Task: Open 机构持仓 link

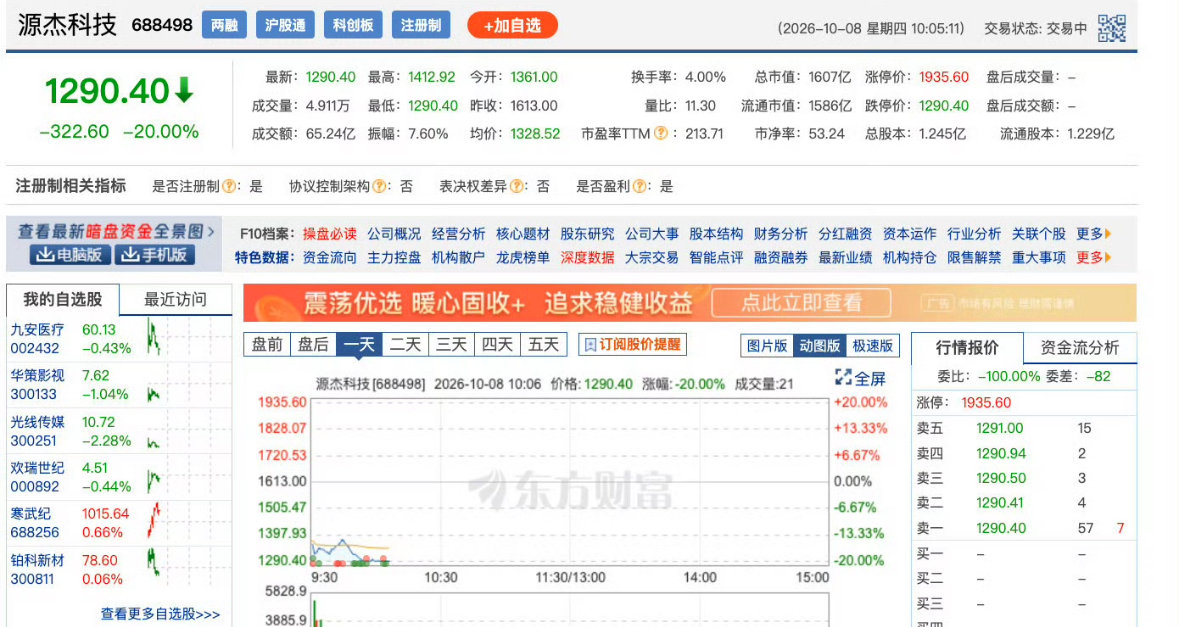Action: coord(910,257)
